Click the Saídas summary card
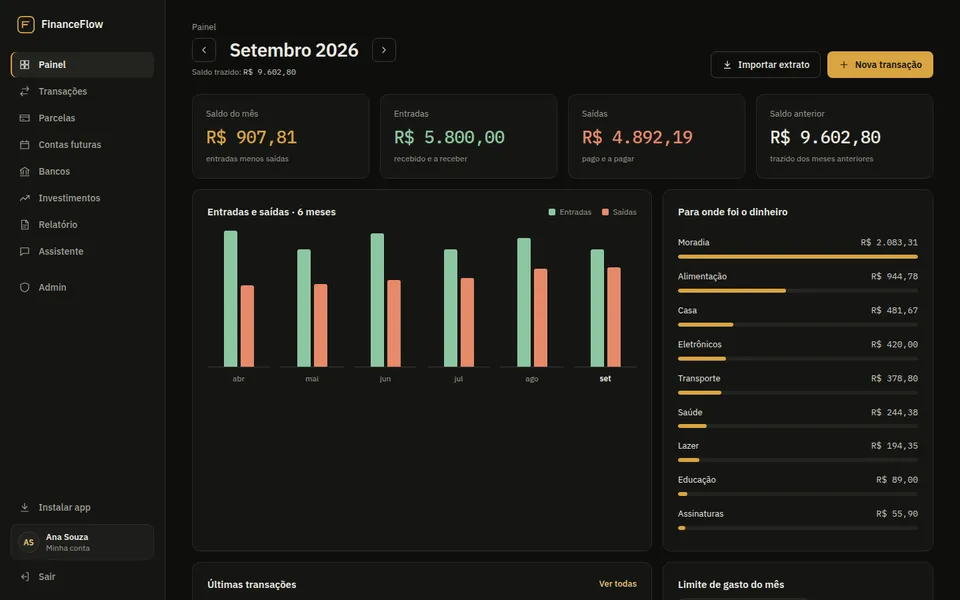 656,137
